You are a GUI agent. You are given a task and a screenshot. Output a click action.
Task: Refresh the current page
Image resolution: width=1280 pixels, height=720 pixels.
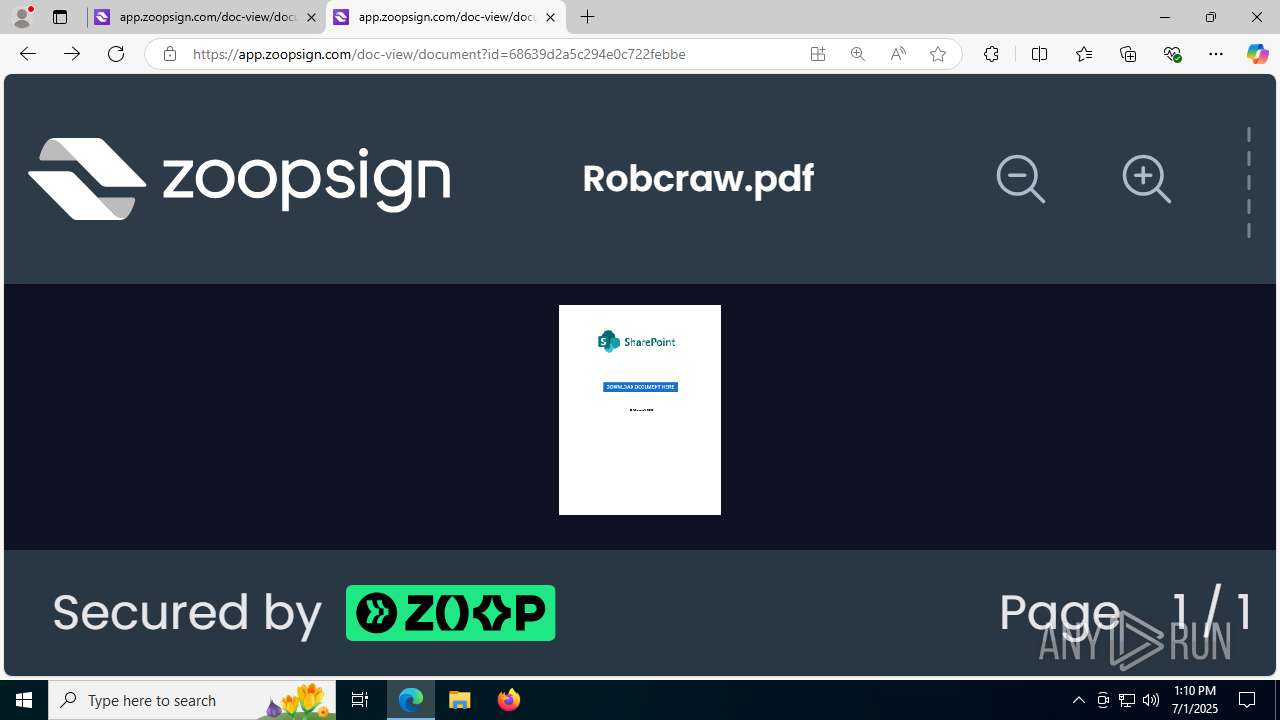116,54
